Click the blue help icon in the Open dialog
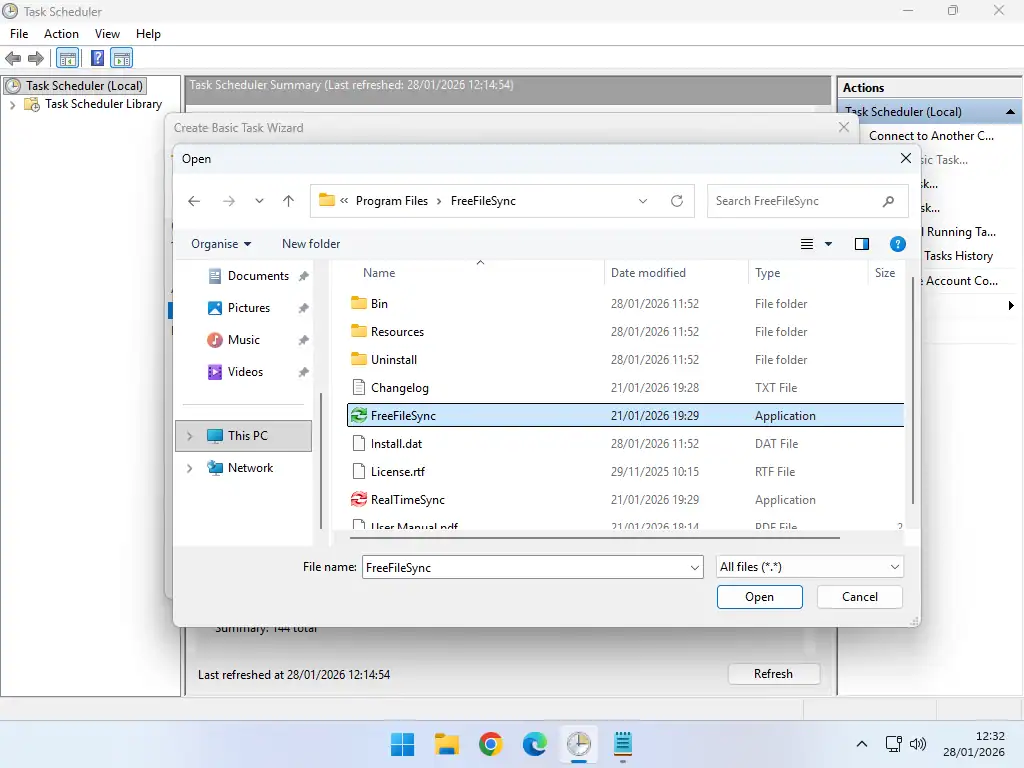1024x768 pixels. click(x=897, y=243)
